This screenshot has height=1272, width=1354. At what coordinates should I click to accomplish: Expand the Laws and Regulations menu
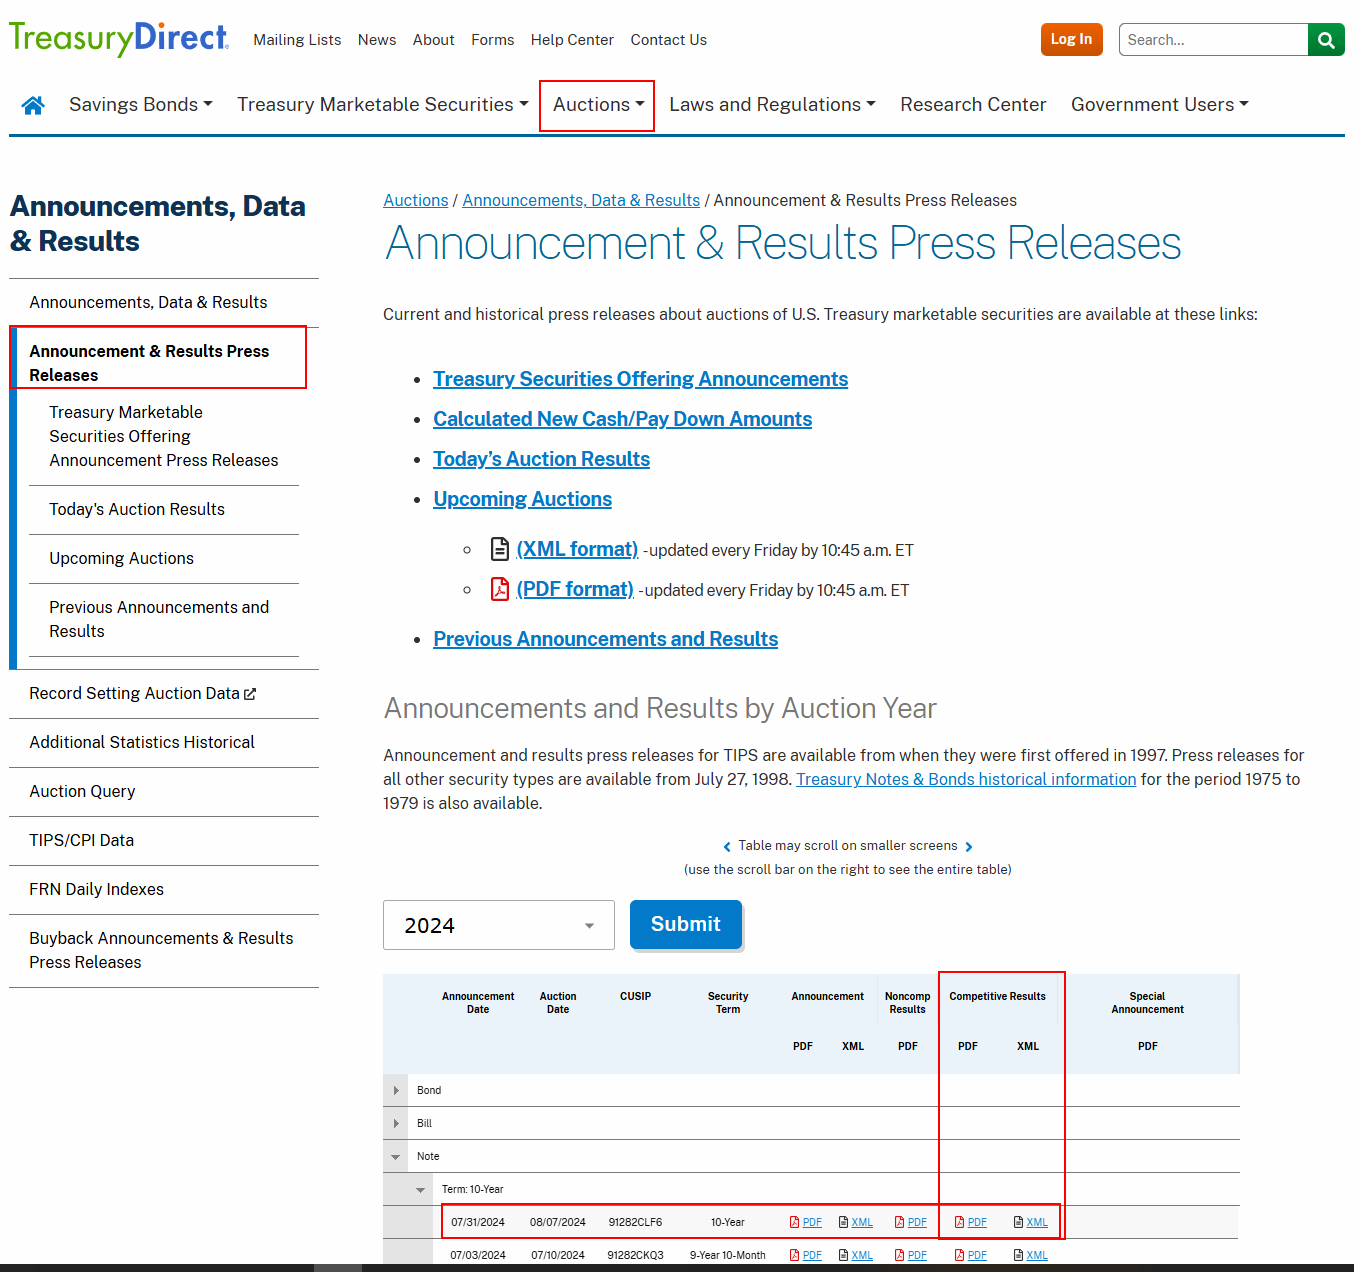tap(772, 105)
